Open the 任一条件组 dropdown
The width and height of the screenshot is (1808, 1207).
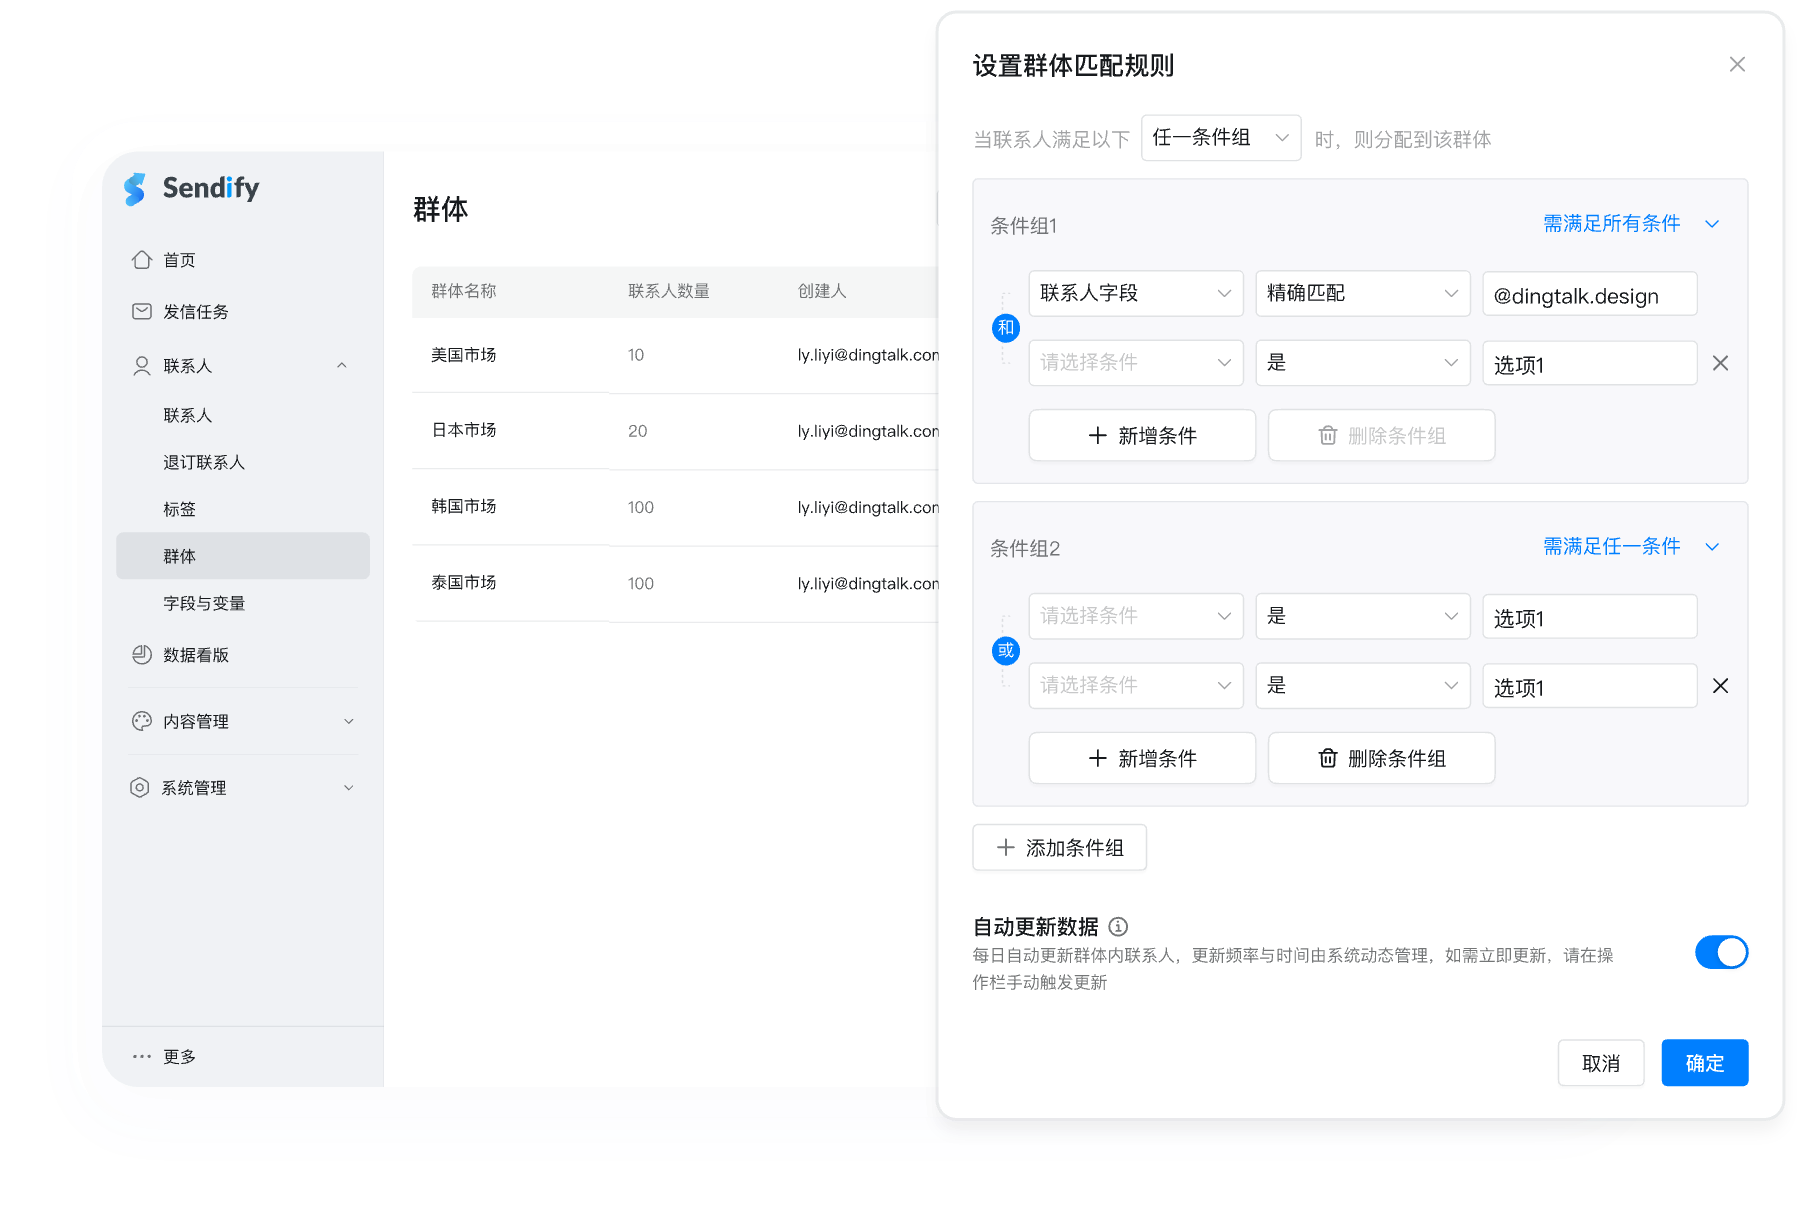1221,138
